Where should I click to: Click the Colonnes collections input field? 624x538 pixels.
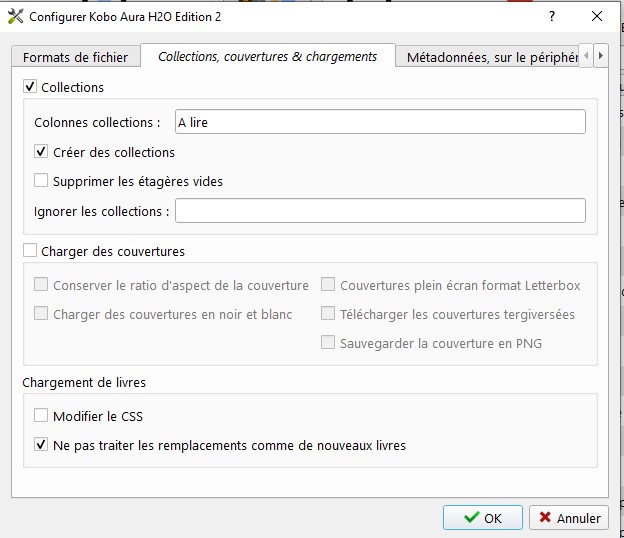click(380, 122)
